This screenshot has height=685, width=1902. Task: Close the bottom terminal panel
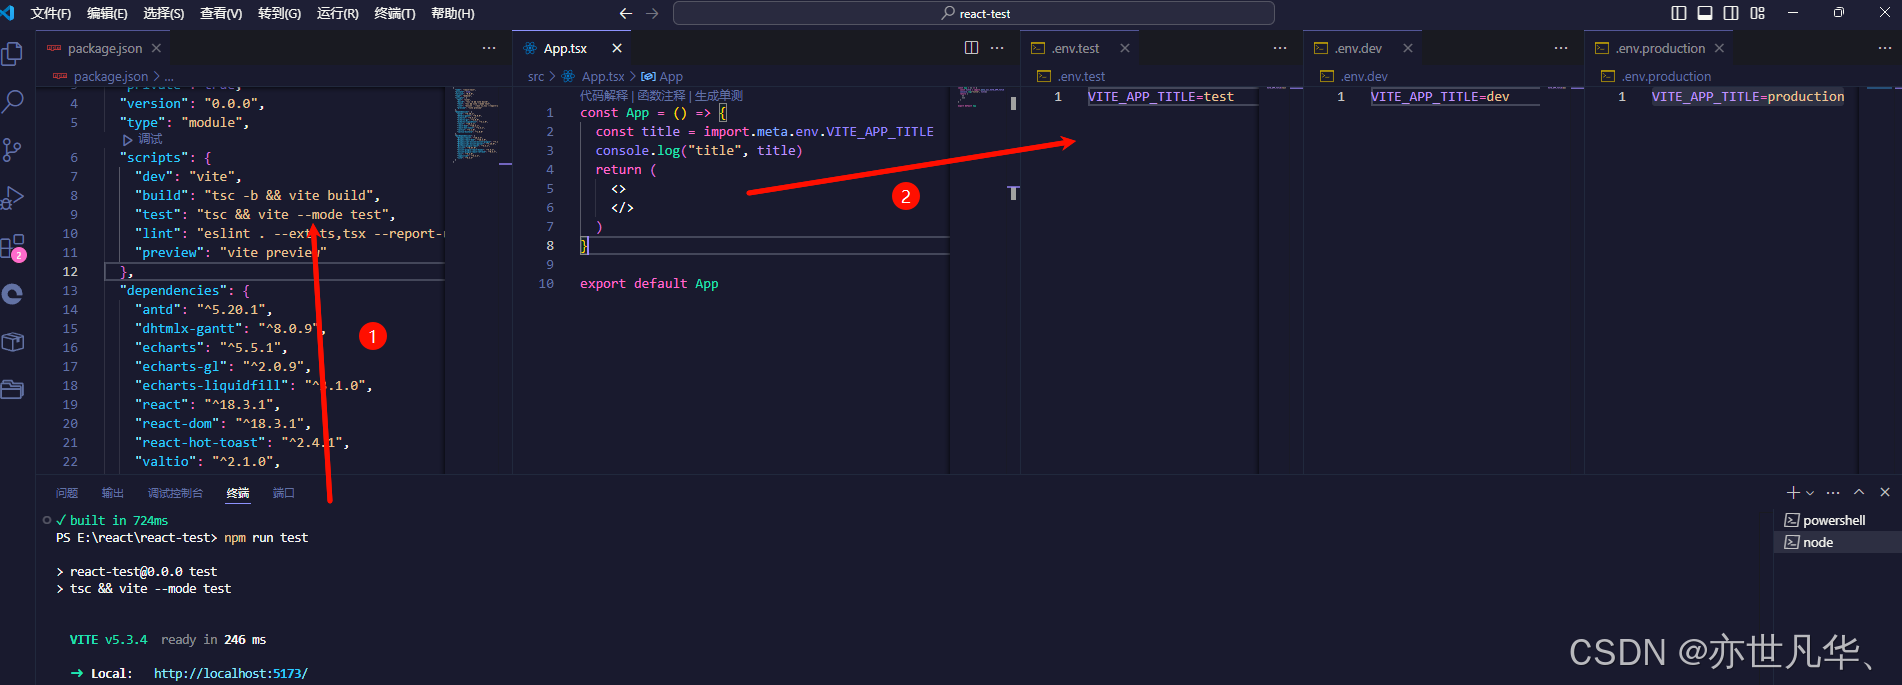coord(1885,492)
